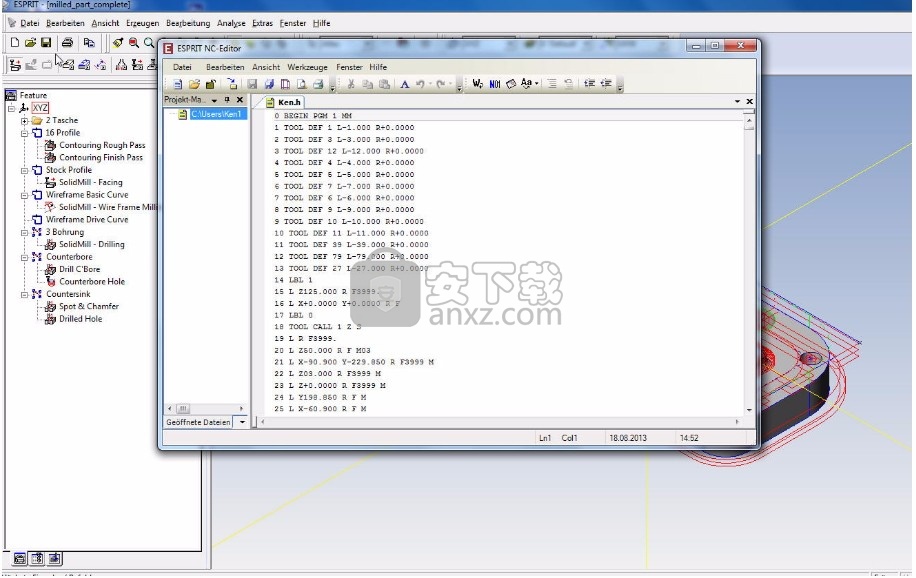Save with floppy icon in ESPRIT main toolbar

tap(46, 42)
